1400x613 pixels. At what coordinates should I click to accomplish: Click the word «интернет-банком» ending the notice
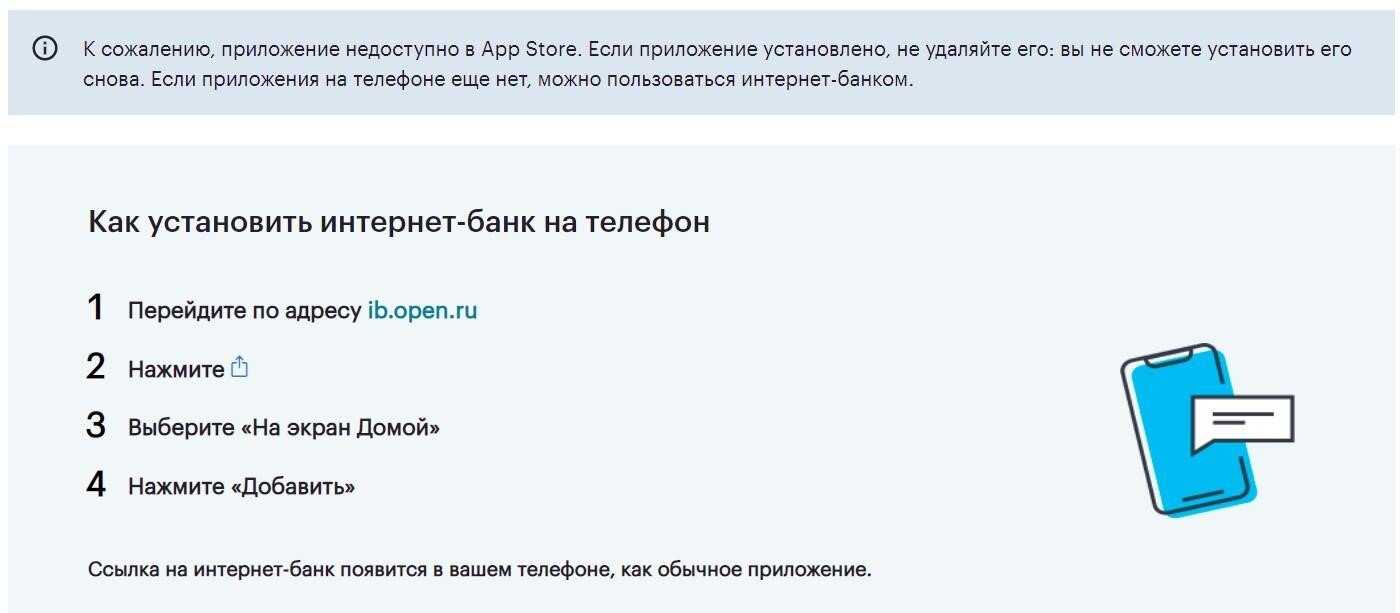point(827,79)
